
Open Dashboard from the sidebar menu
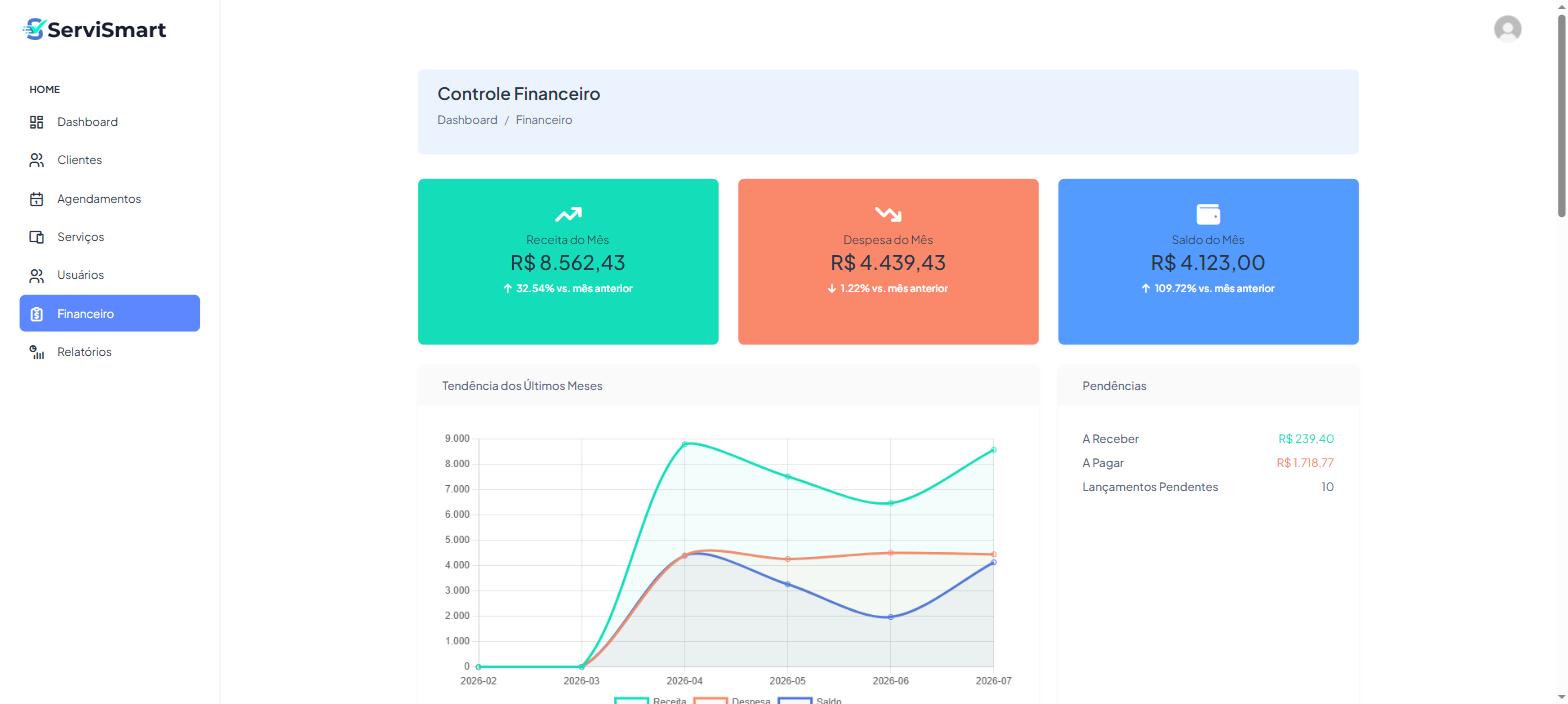(x=110, y=122)
